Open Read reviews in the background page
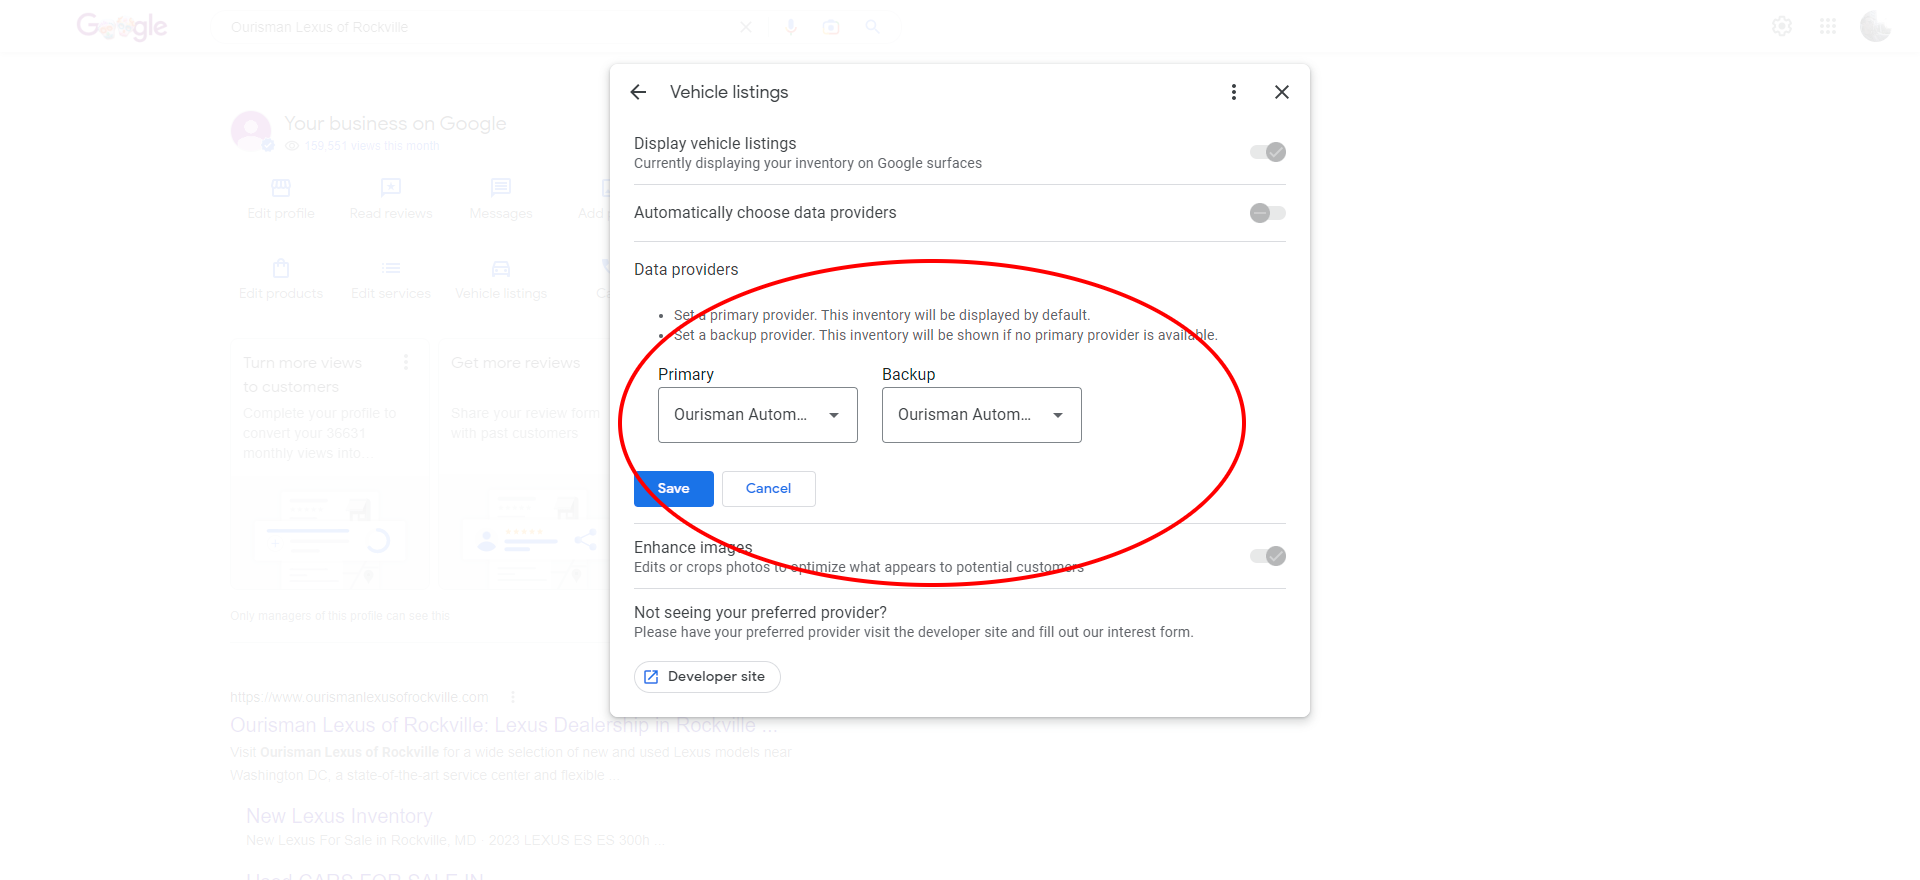1920x880 pixels. 391,200
